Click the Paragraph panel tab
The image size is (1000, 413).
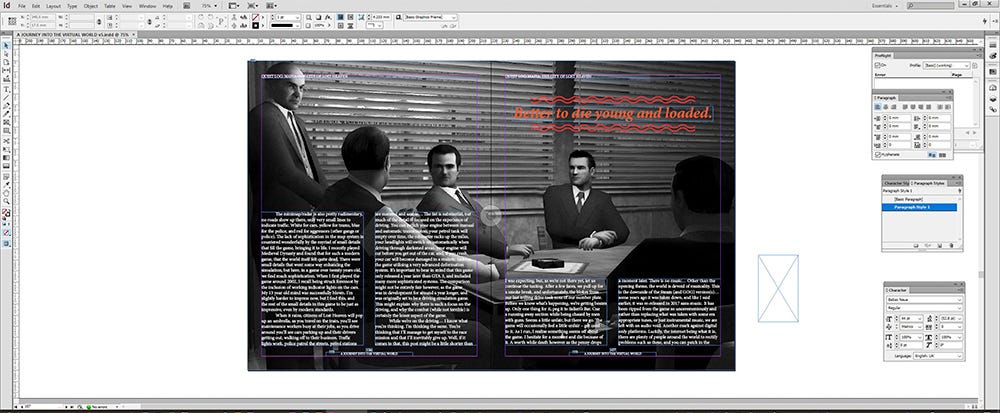pyautogui.click(x=885, y=98)
